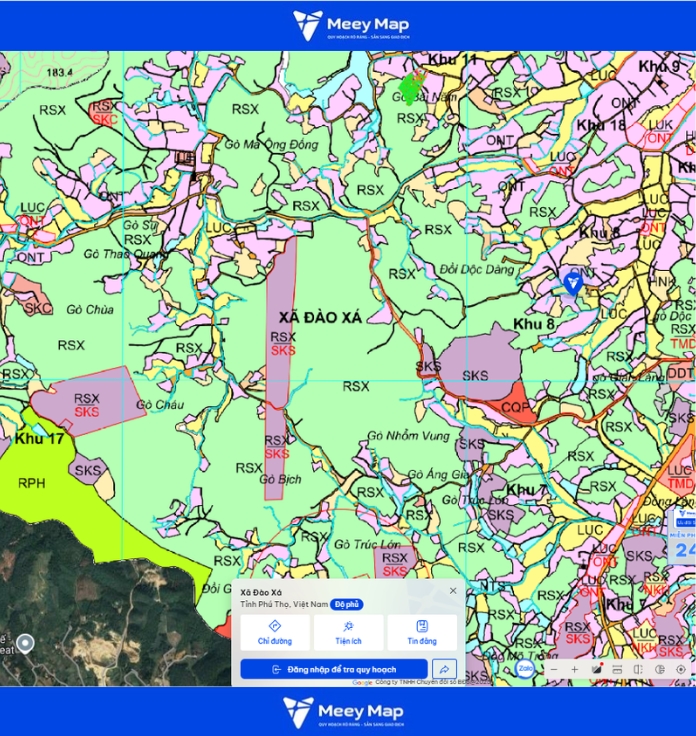Viewport: 696px width, 736px height.
Task: Click the Khu 17 area label
Action: (39, 439)
